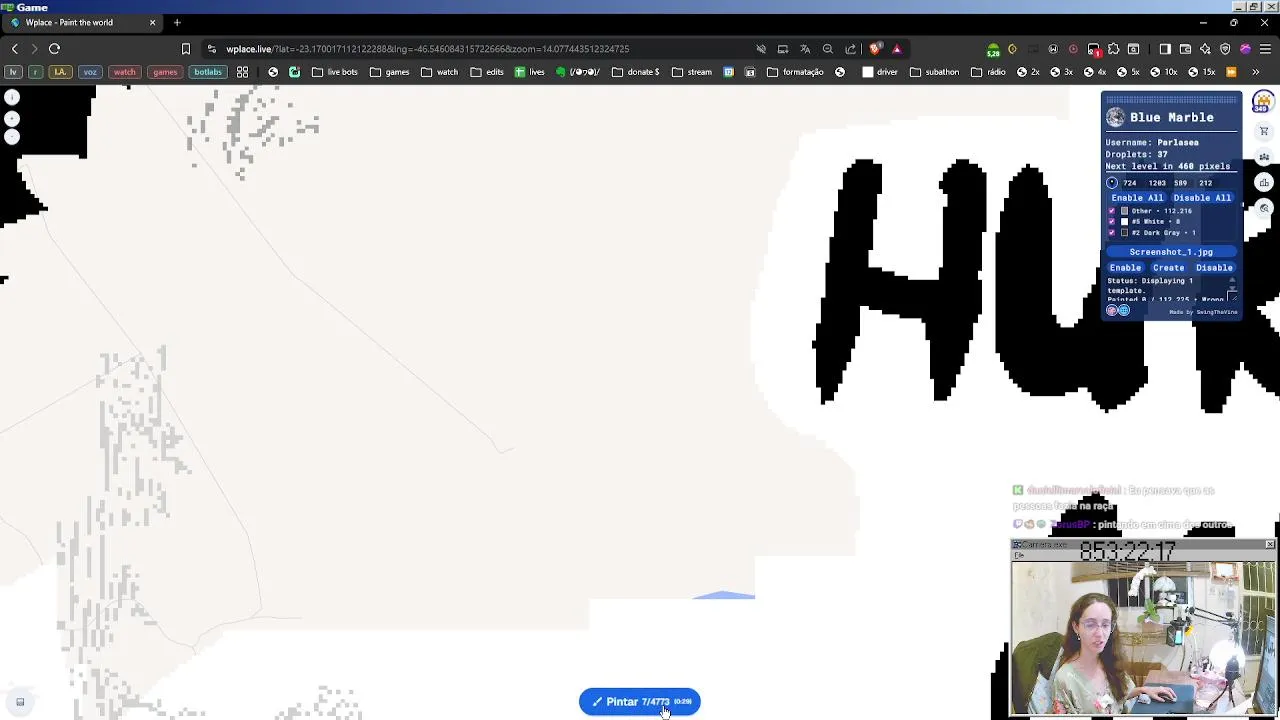Click the Other gray color swatch

1124,211
